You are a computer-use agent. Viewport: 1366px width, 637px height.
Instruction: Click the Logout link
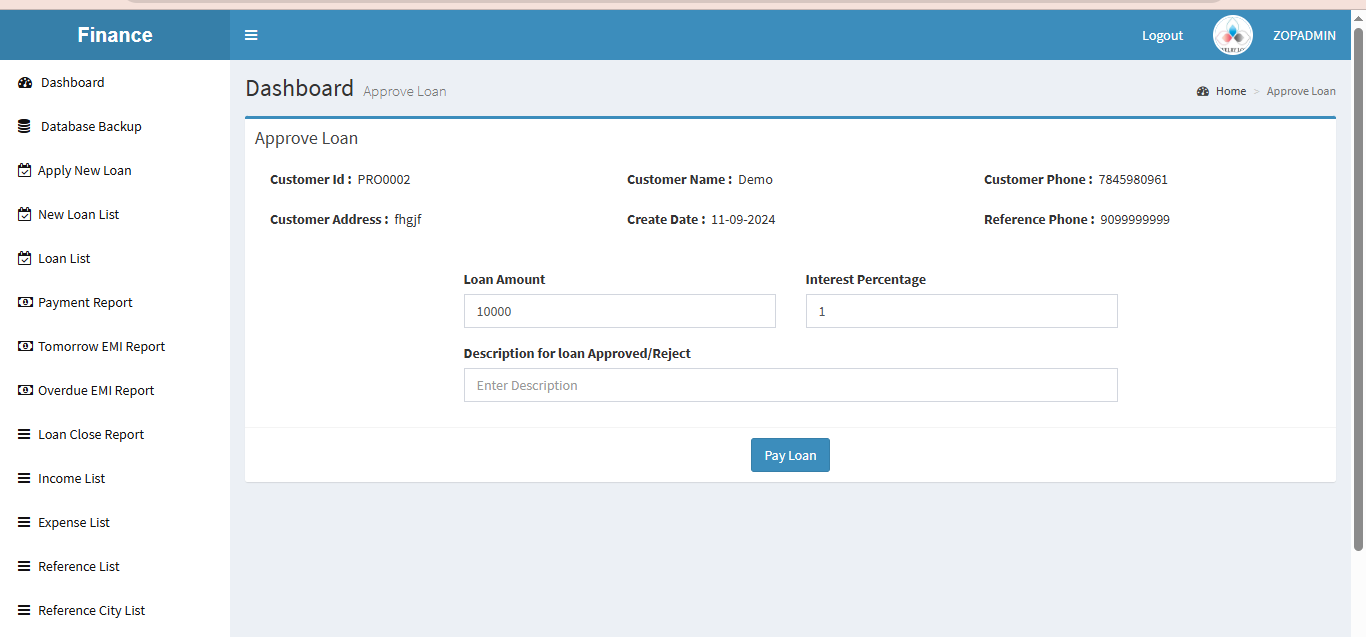[x=1162, y=35]
